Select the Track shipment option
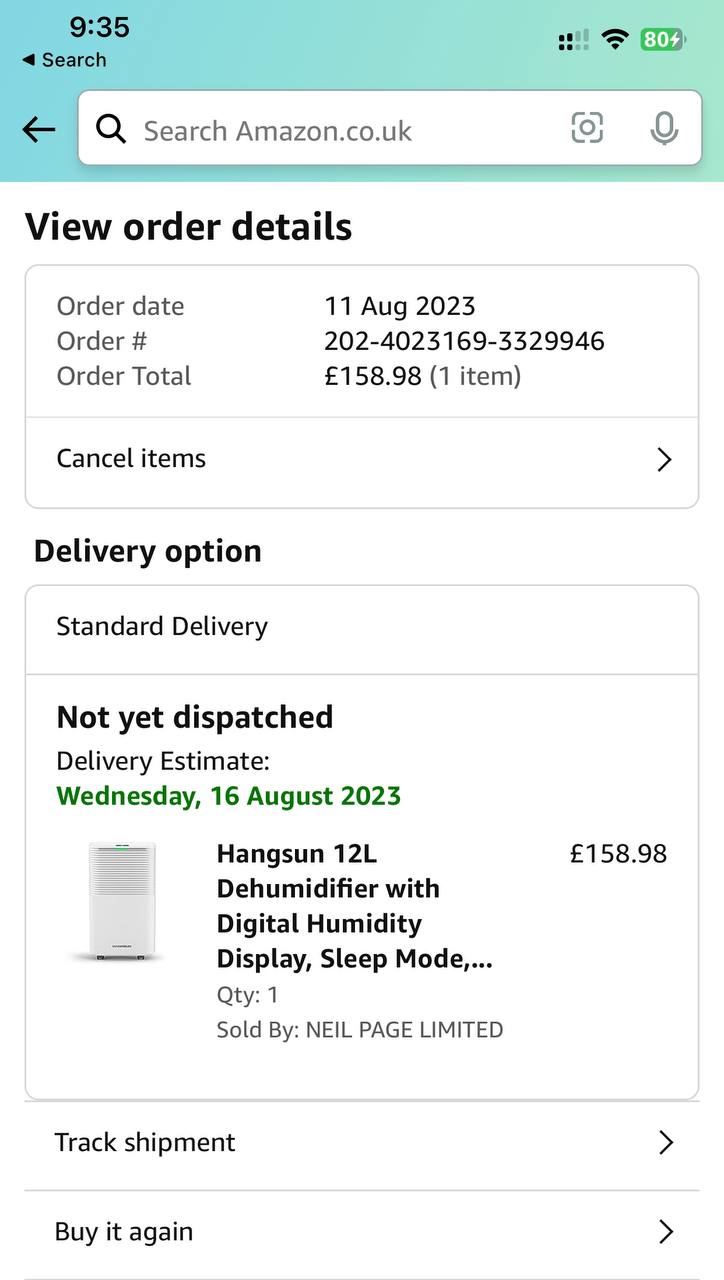The image size is (724, 1280). [145, 1143]
